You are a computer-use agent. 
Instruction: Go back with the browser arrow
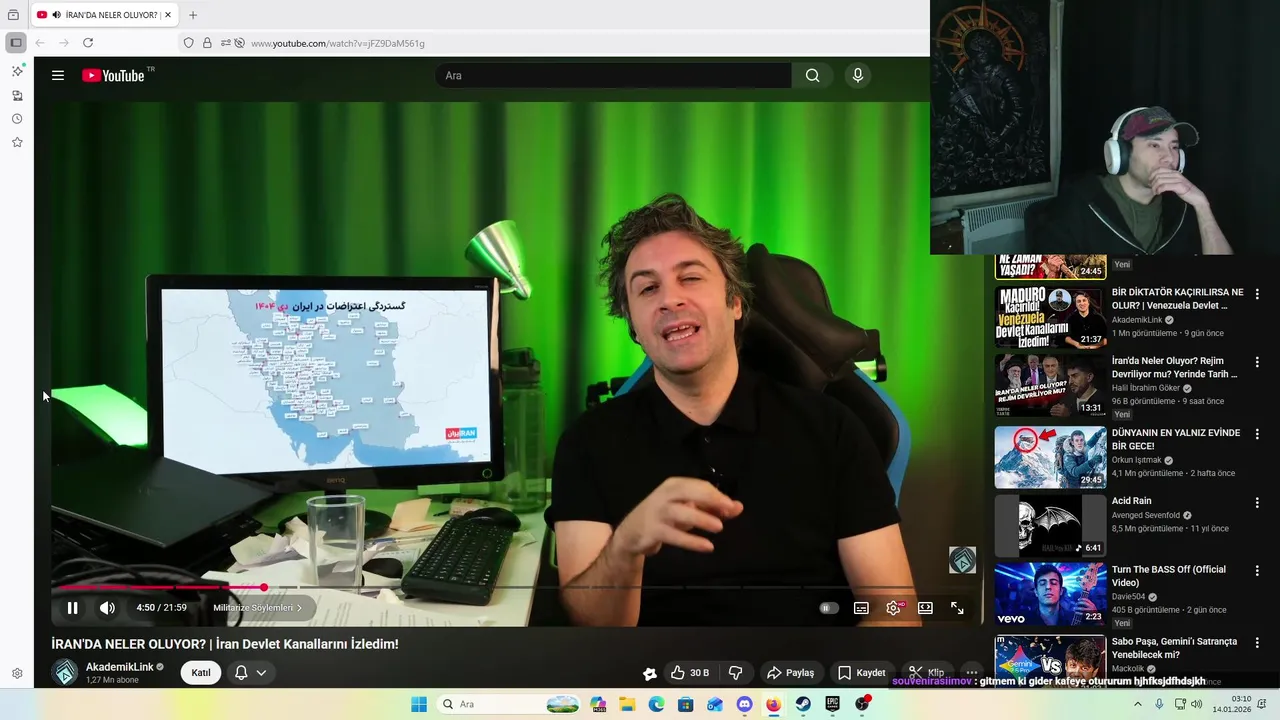coord(40,43)
